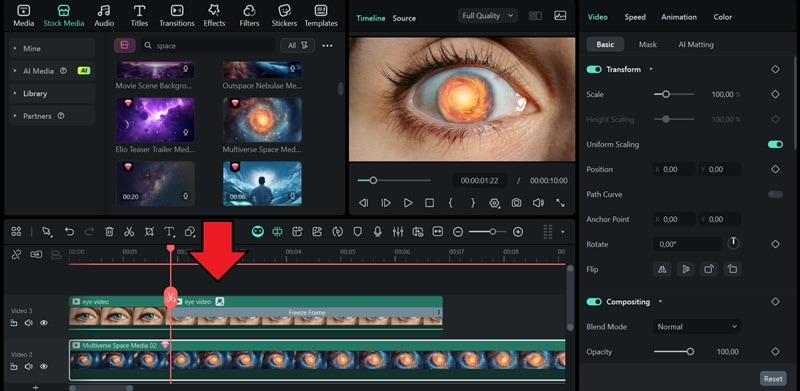Click the Reset button
Viewport: 800px width, 391px height.
pyautogui.click(x=773, y=379)
